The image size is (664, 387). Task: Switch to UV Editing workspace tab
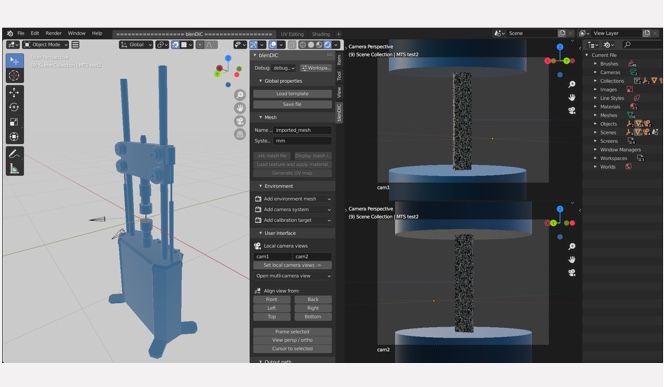(292, 34)
